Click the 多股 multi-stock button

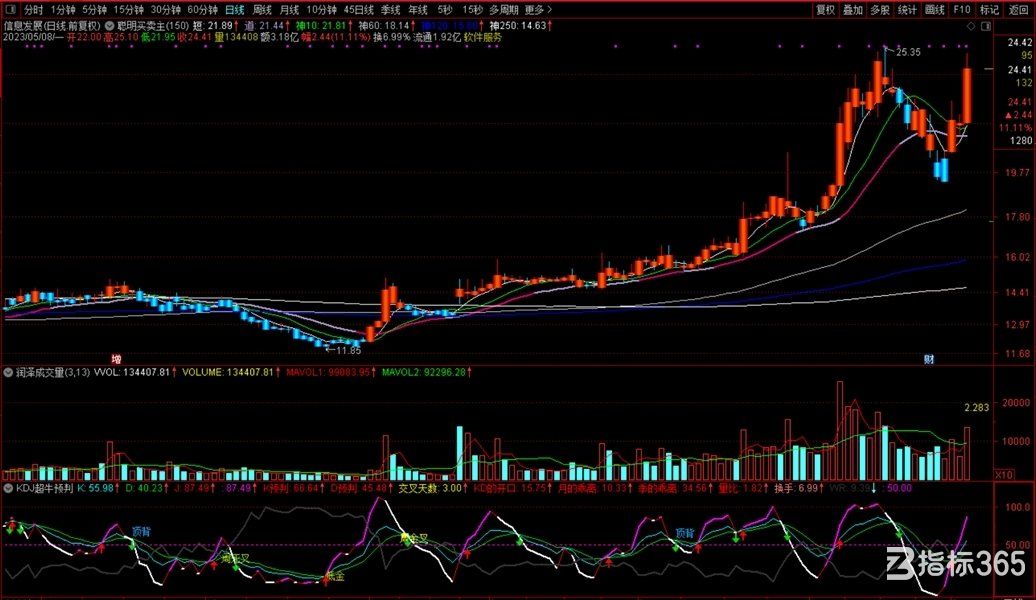tap(880, 10)
